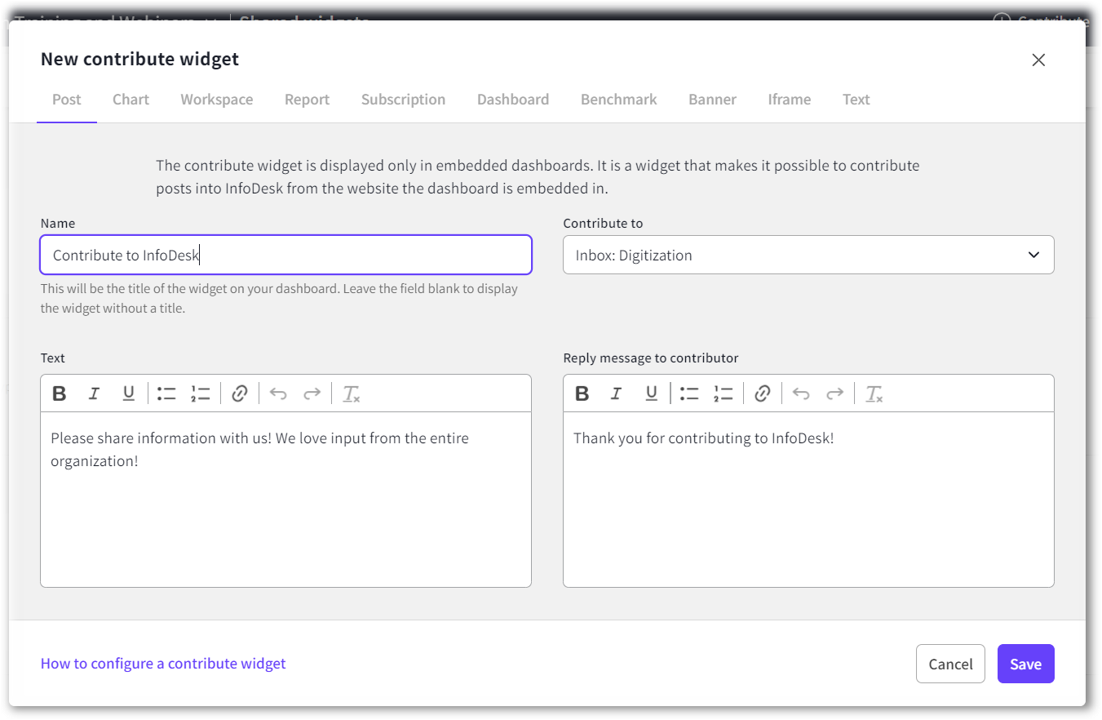The height and width of the screenshot is (720, 1102).
Task: Switch to the Dashboard tab
Action: click(513, 99)
